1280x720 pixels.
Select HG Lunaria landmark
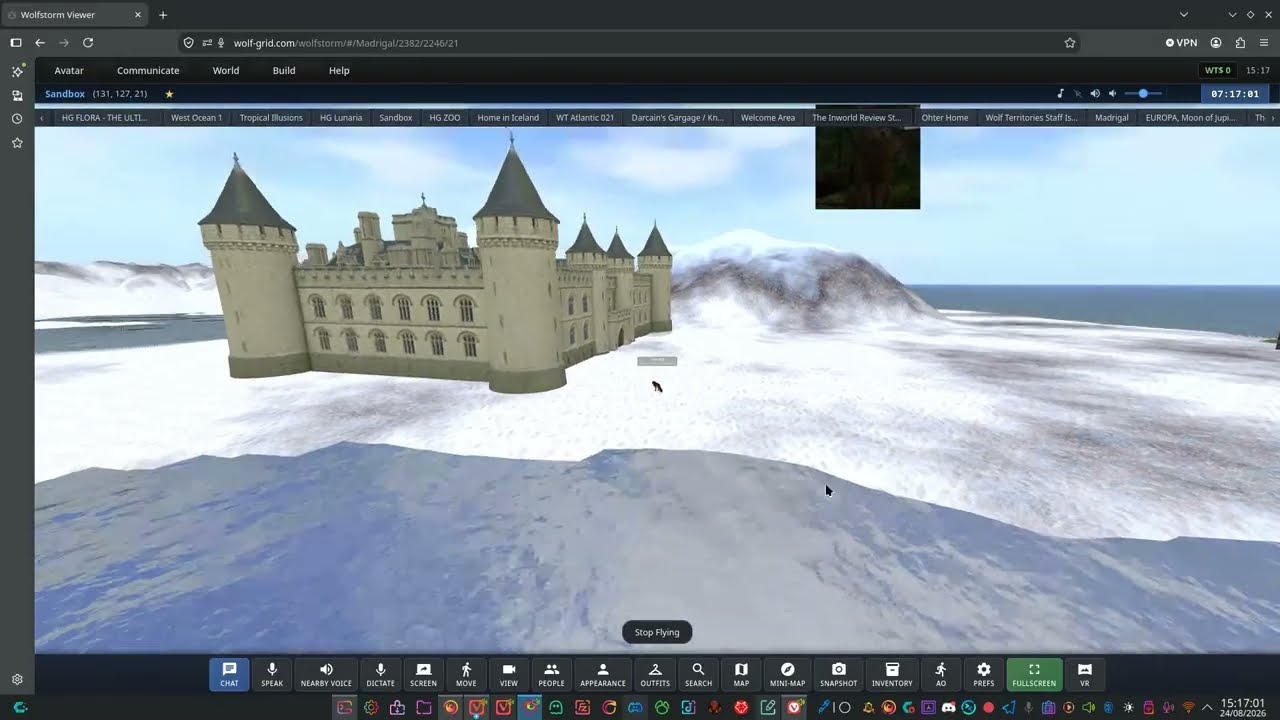(x=341, y=118)
